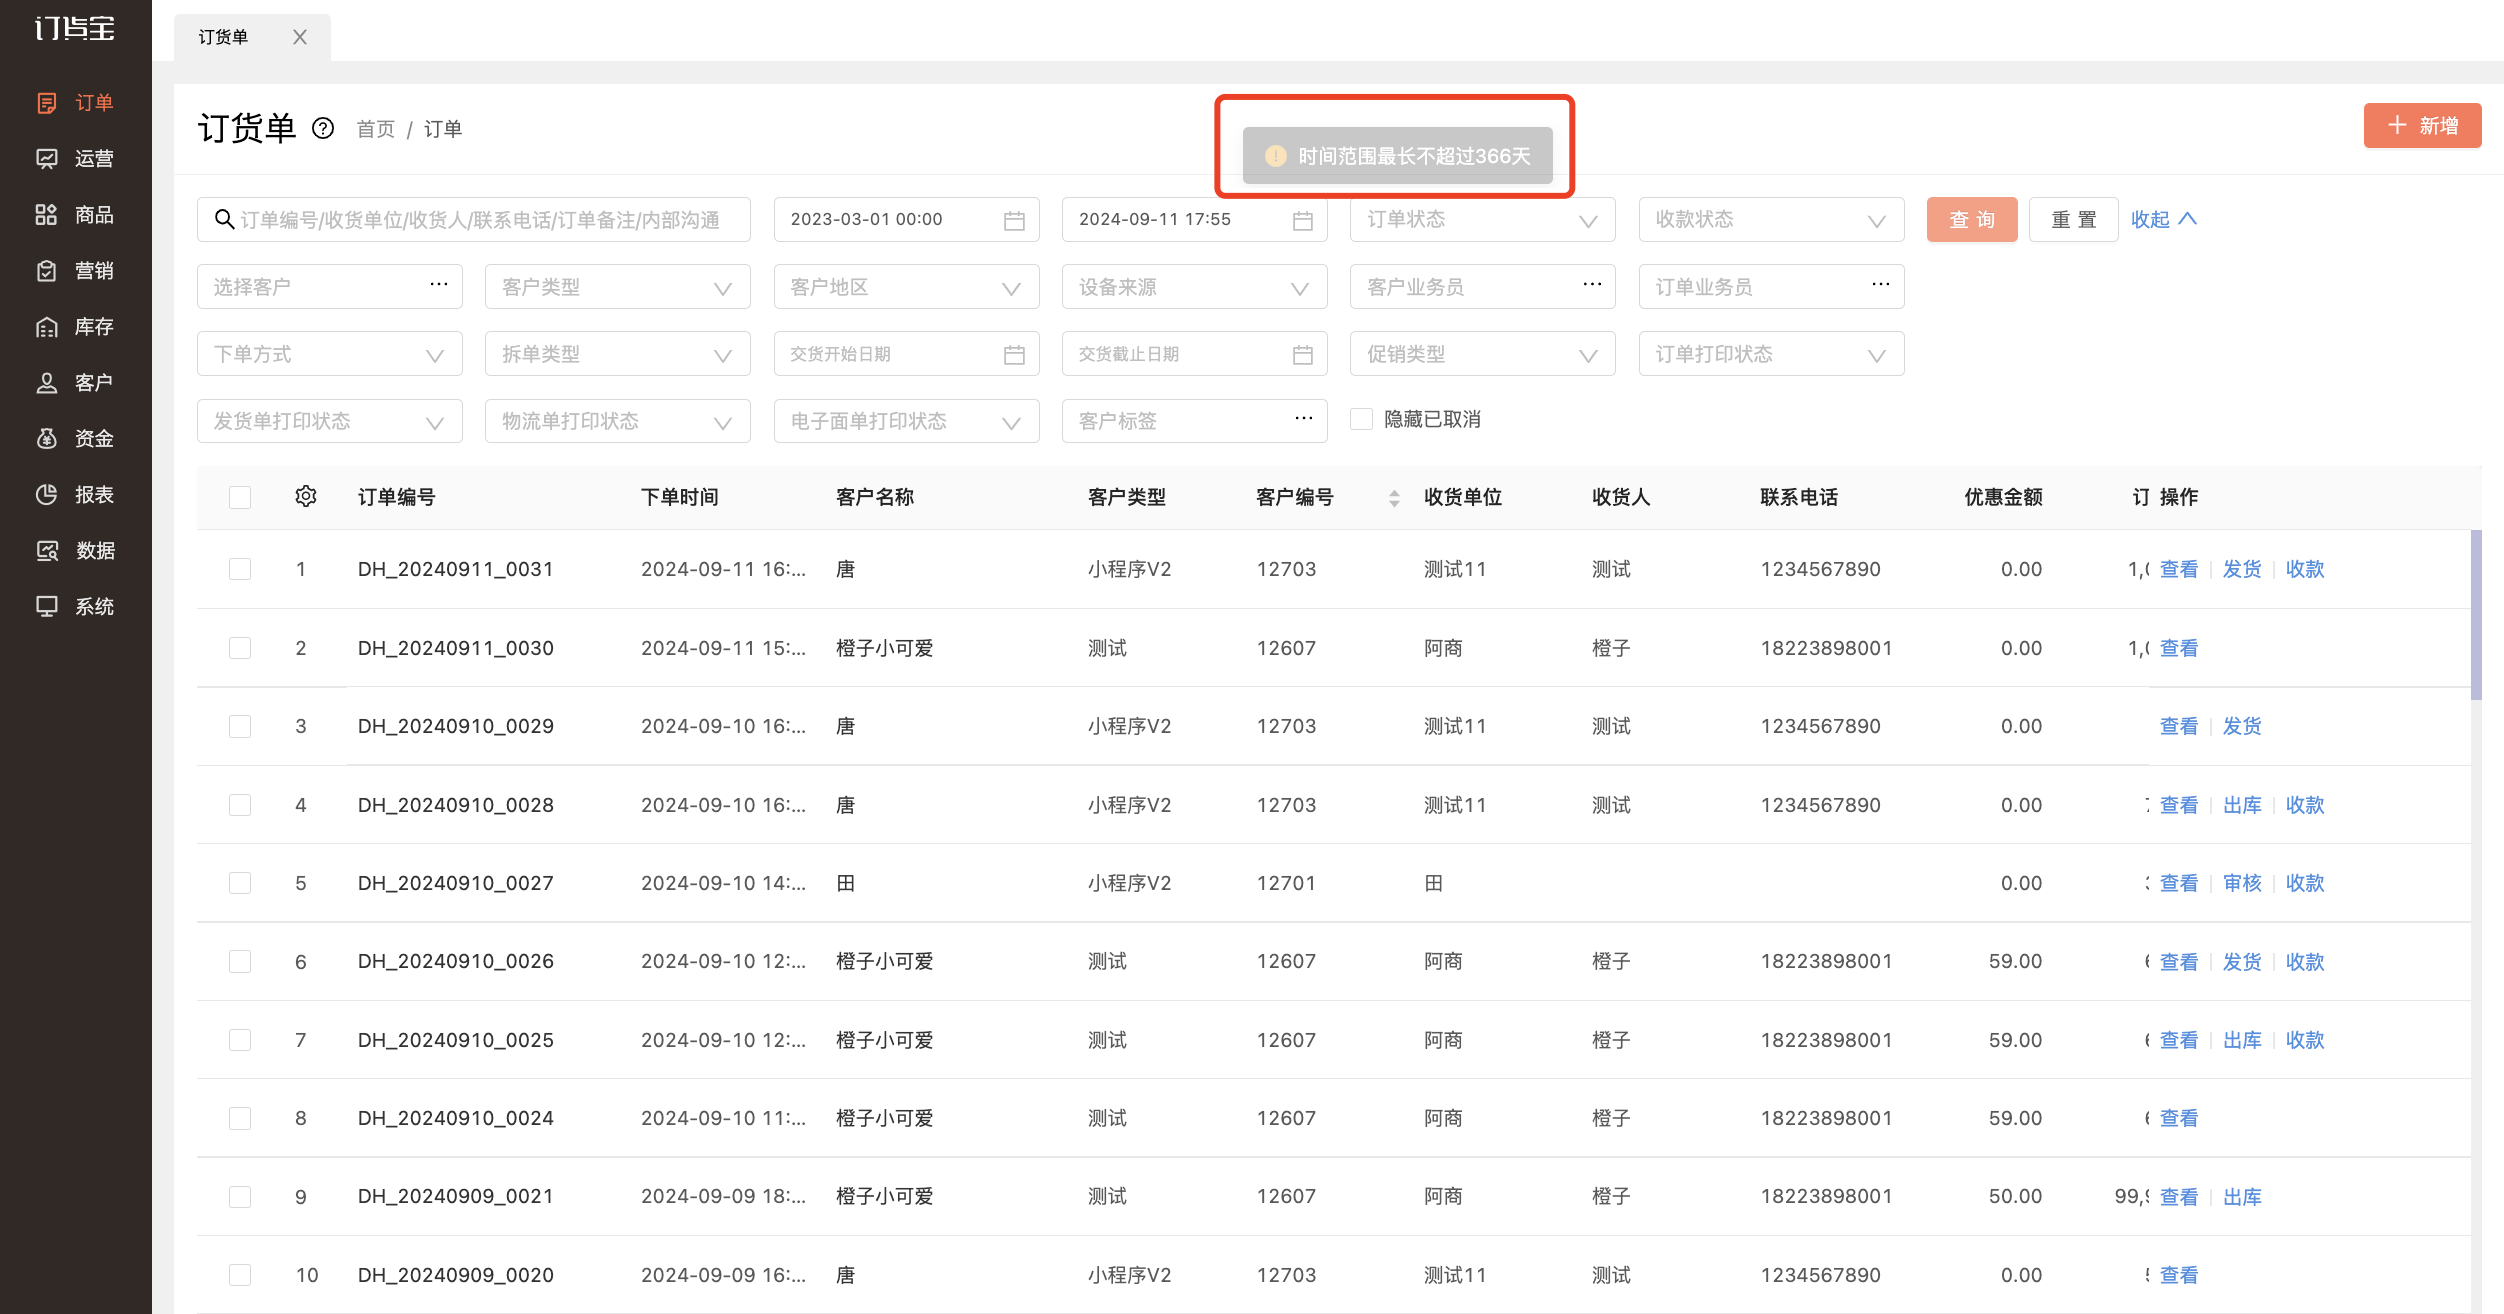Open the 订单 sidebar icon
The image size is (2504, 1314).
pyautogui.click(x=47, y=103)
